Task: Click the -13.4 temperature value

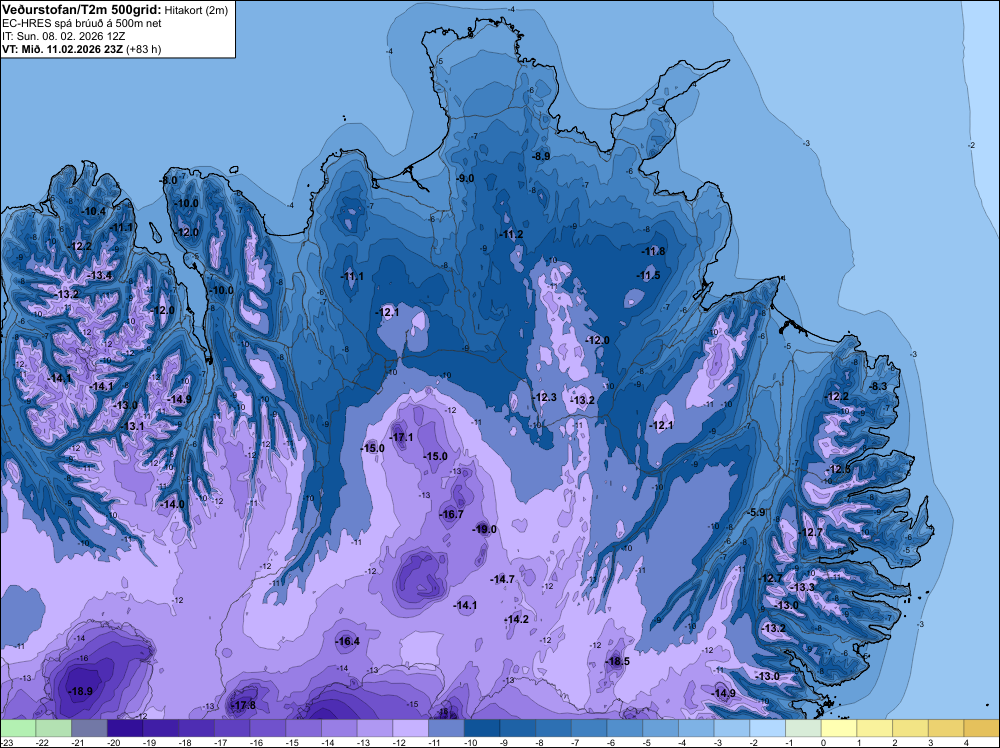Action: [100, 275]
